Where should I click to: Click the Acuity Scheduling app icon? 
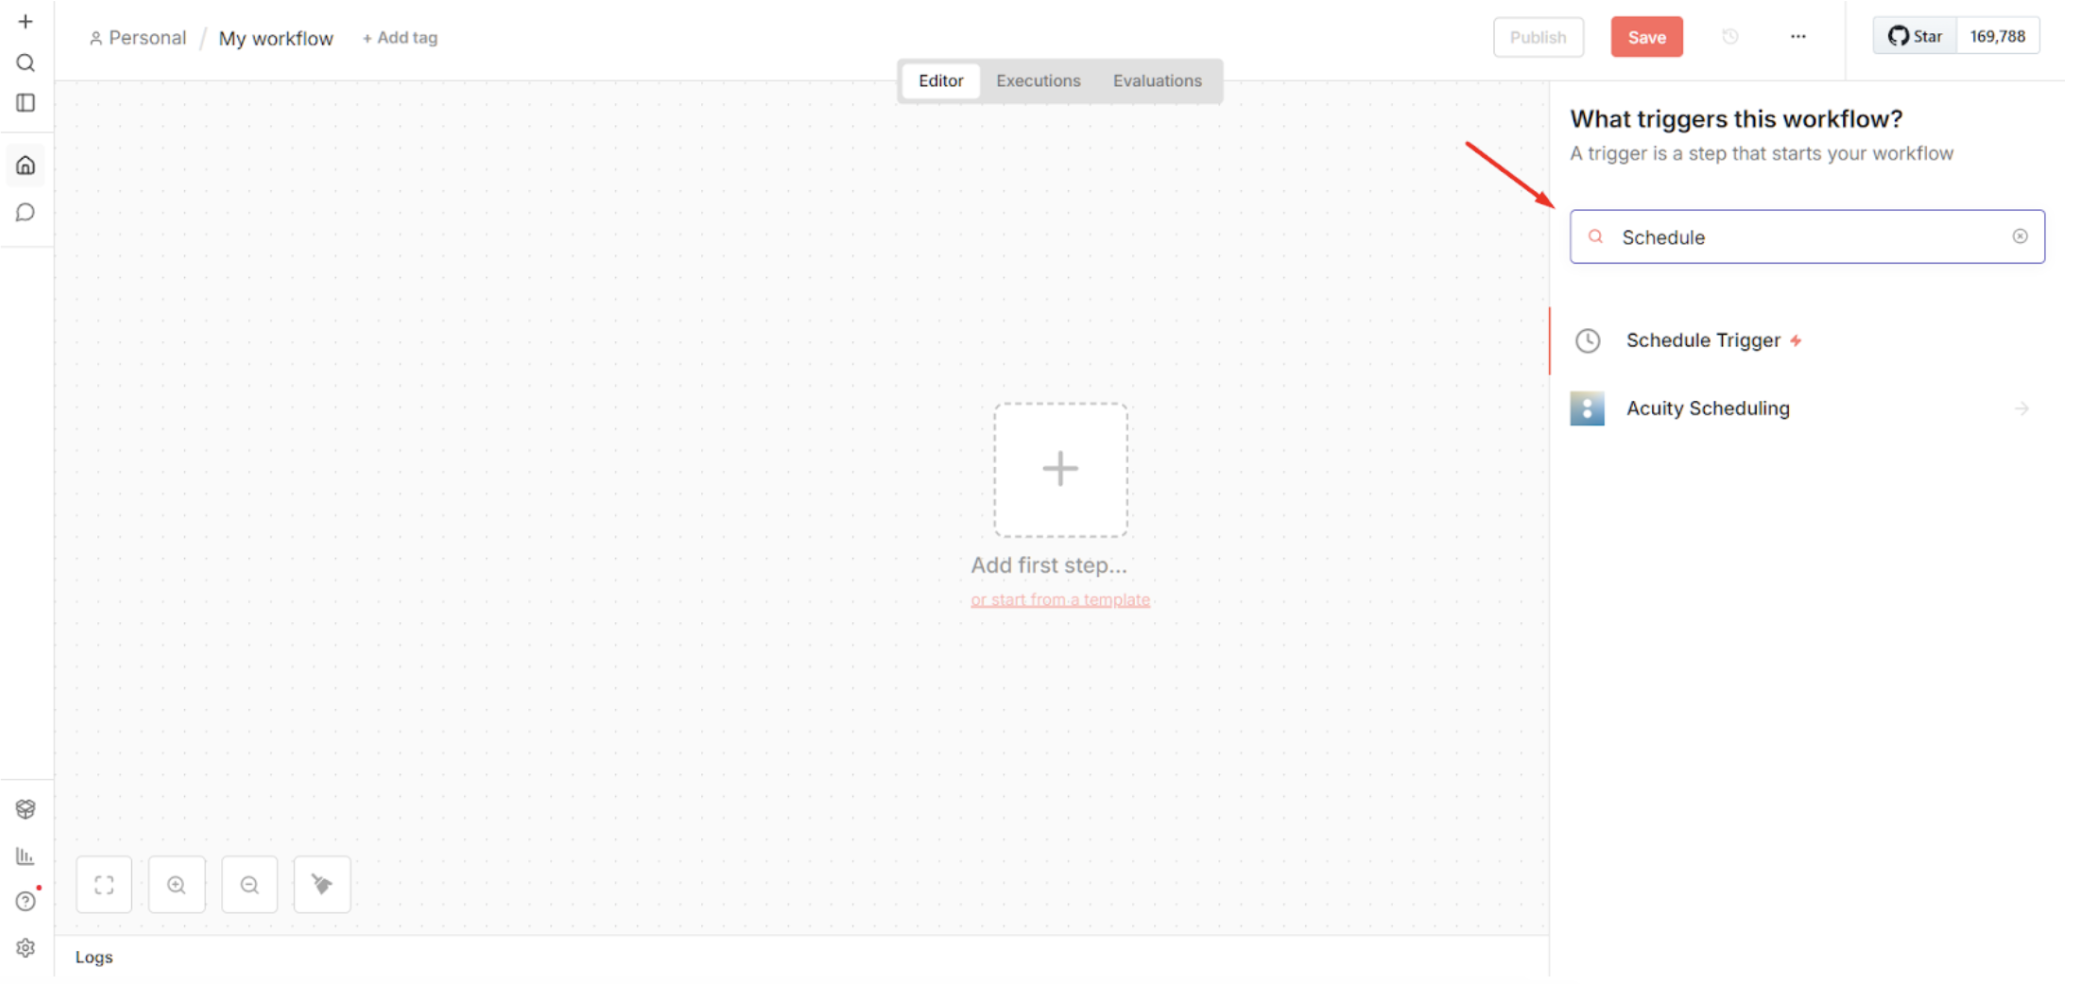[1588, 408]
